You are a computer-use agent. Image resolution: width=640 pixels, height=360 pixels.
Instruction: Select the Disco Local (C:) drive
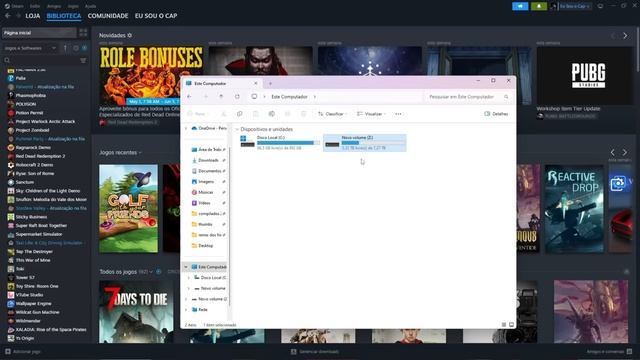pos(280,143)
